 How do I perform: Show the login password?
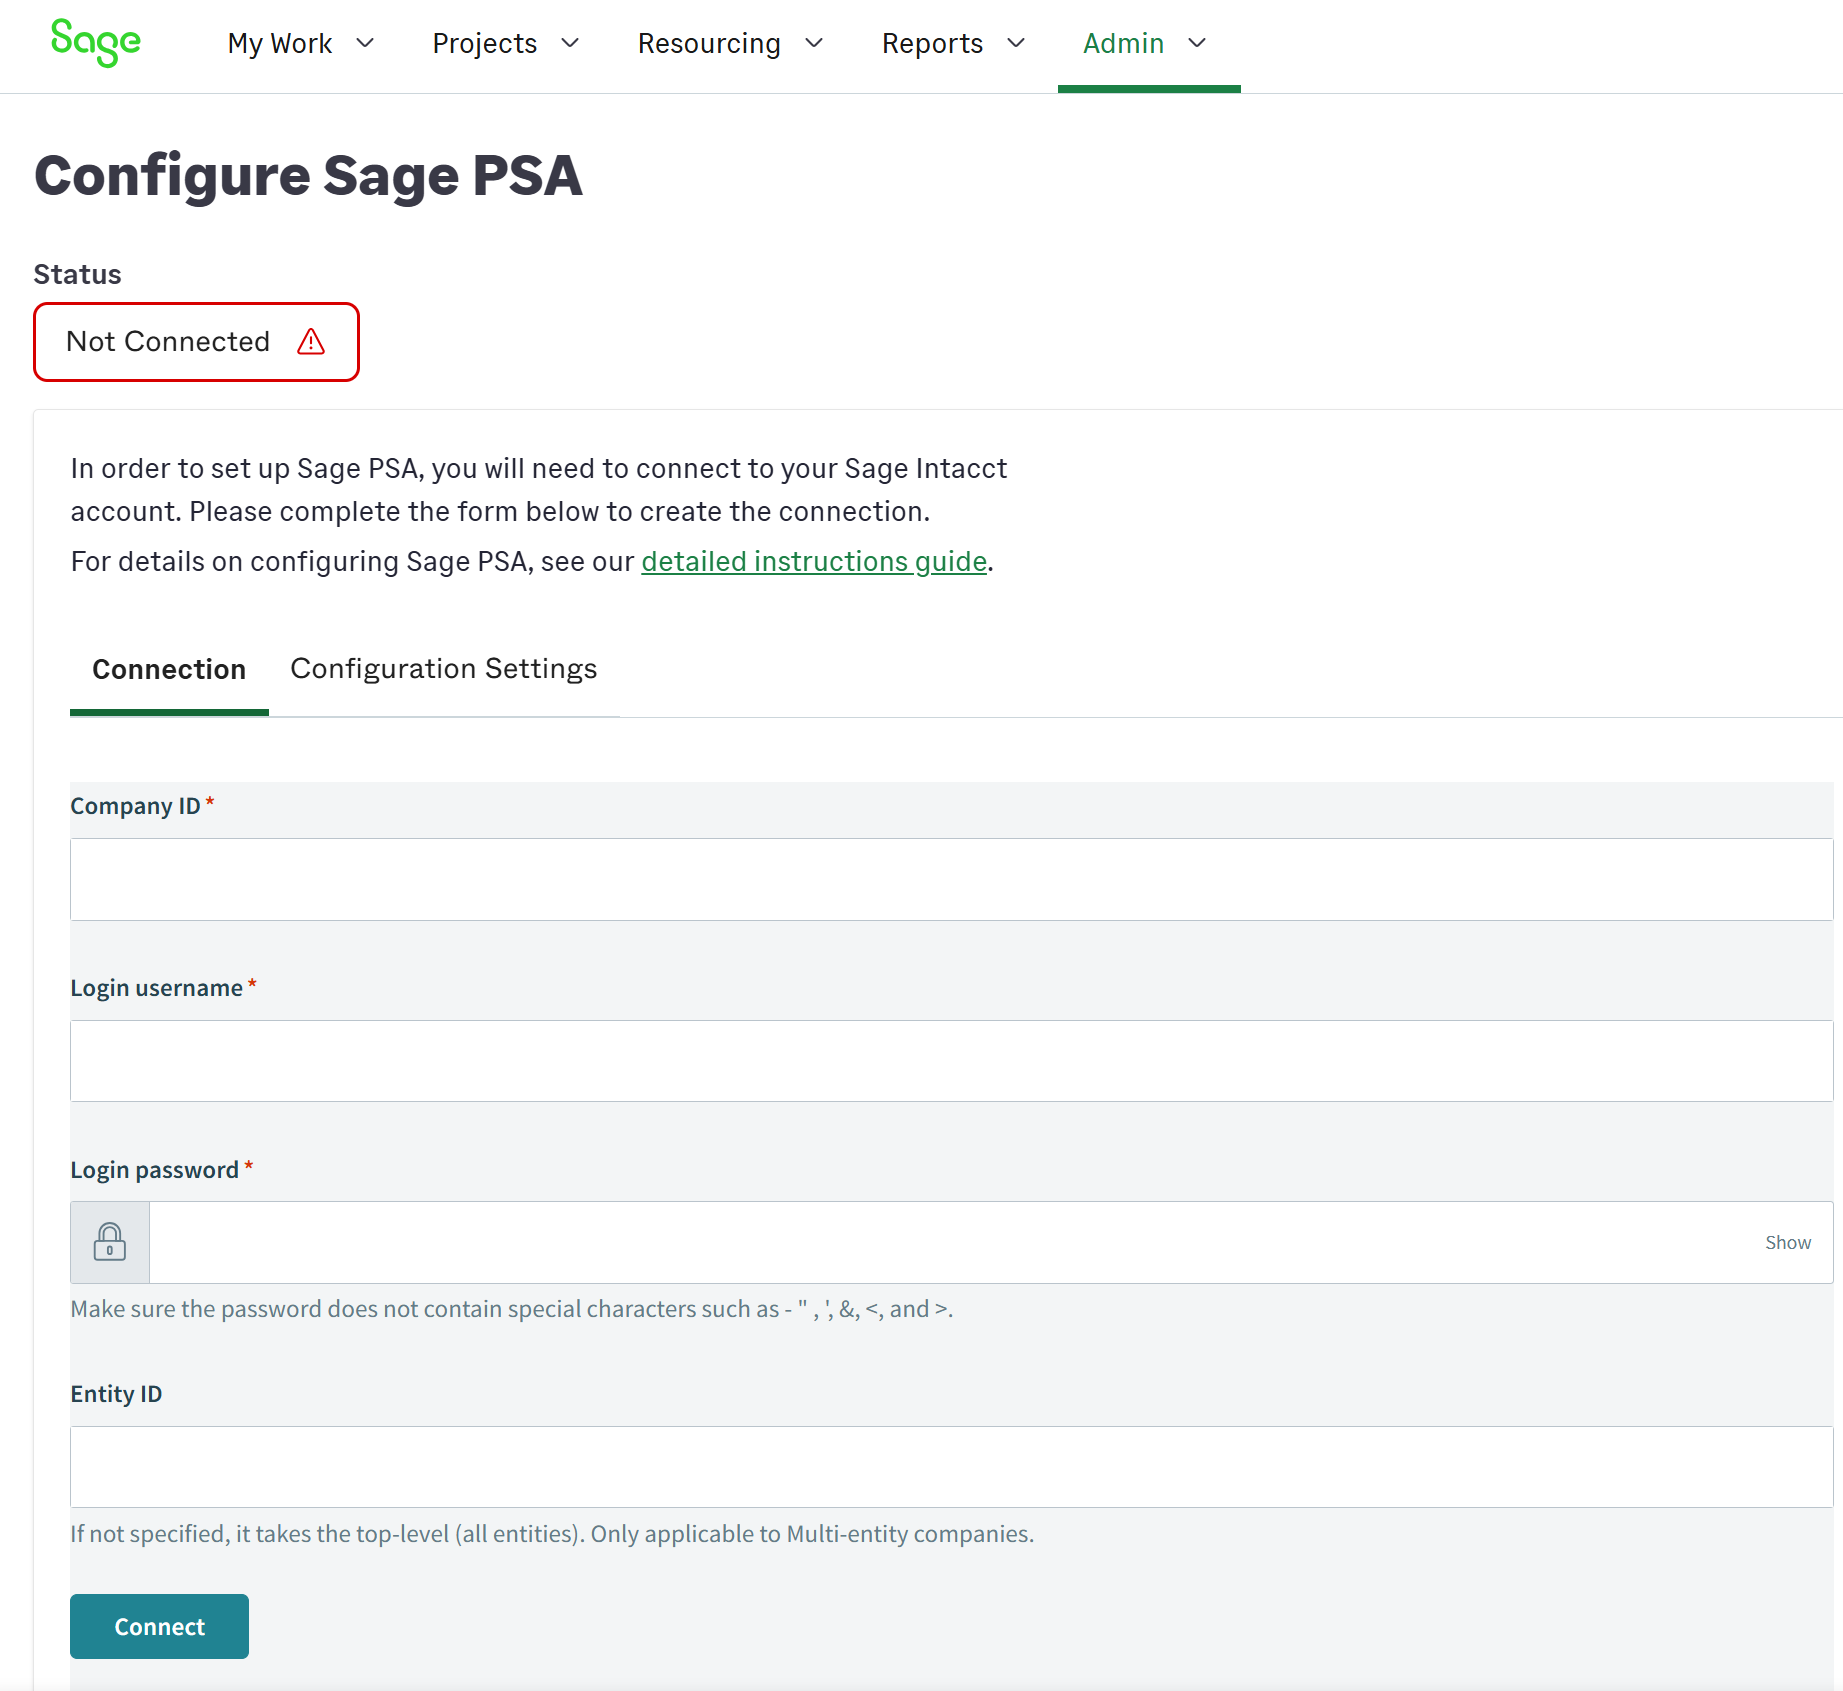[1788, 1242]
